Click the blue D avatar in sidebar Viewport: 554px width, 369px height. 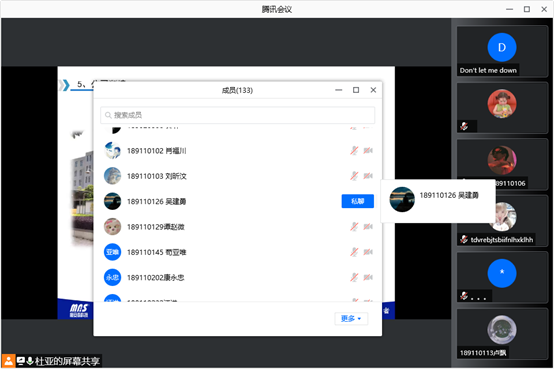502,47
